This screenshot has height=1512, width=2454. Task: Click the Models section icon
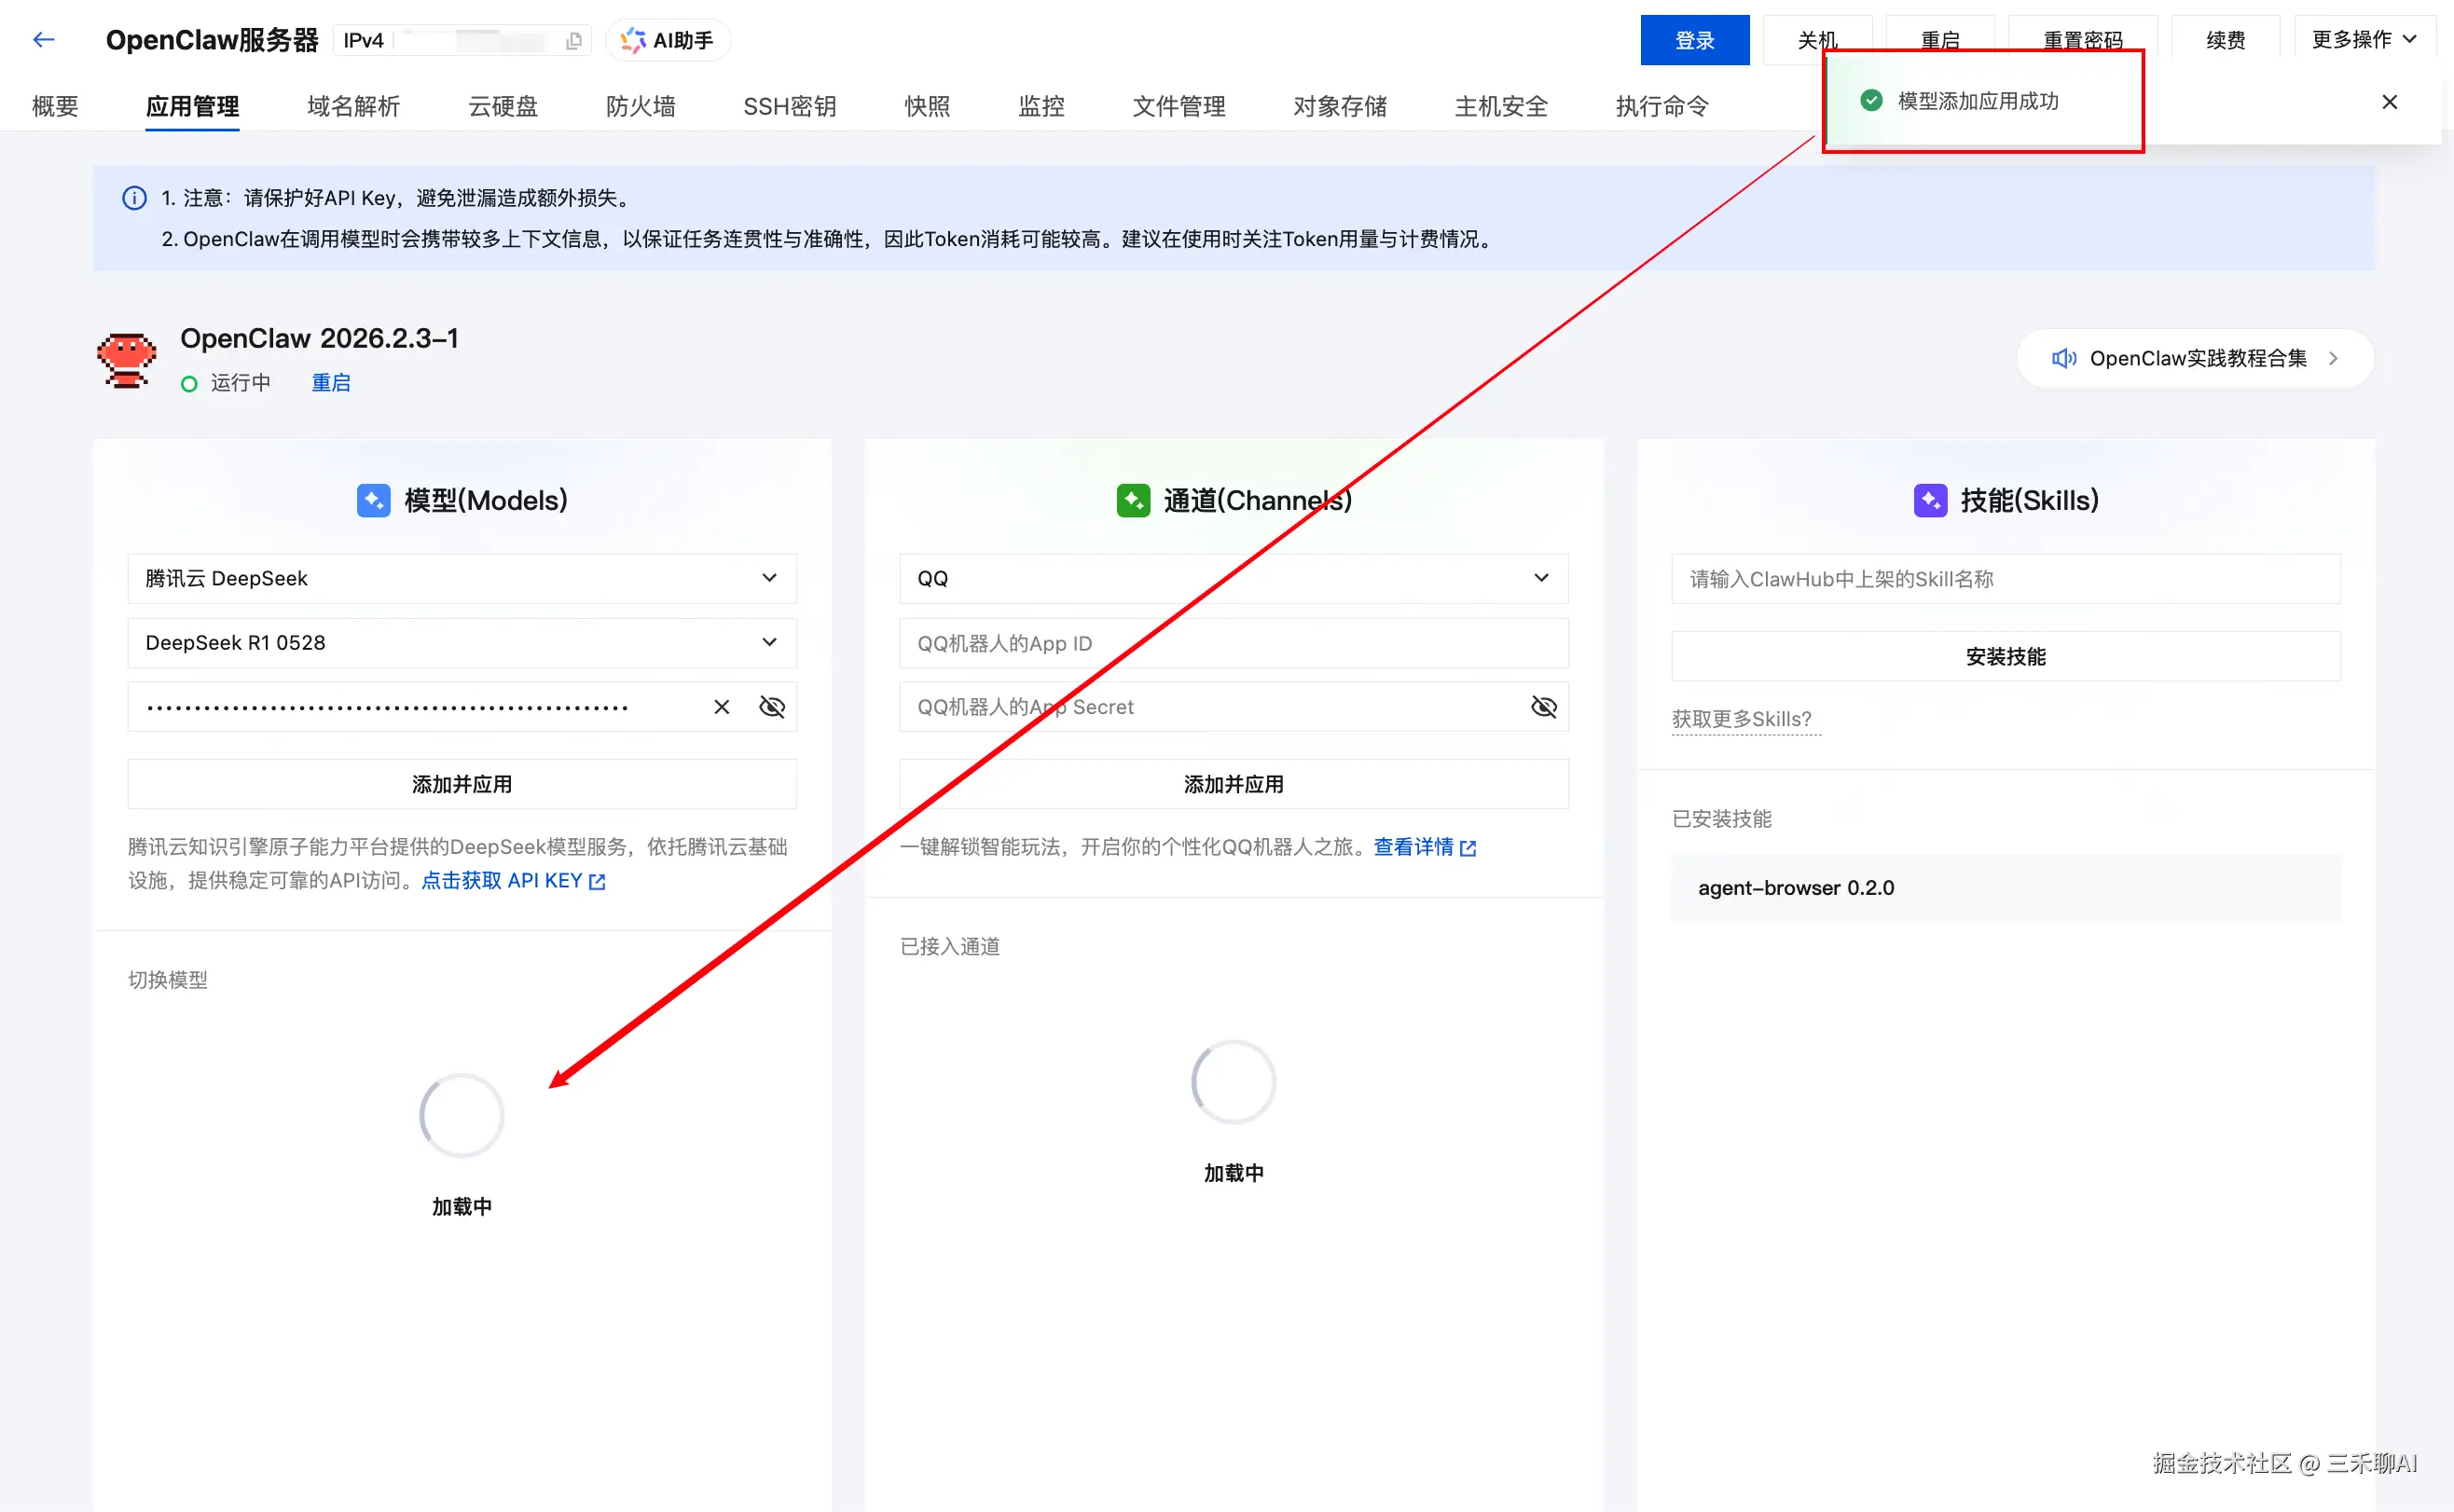(373, 500)
